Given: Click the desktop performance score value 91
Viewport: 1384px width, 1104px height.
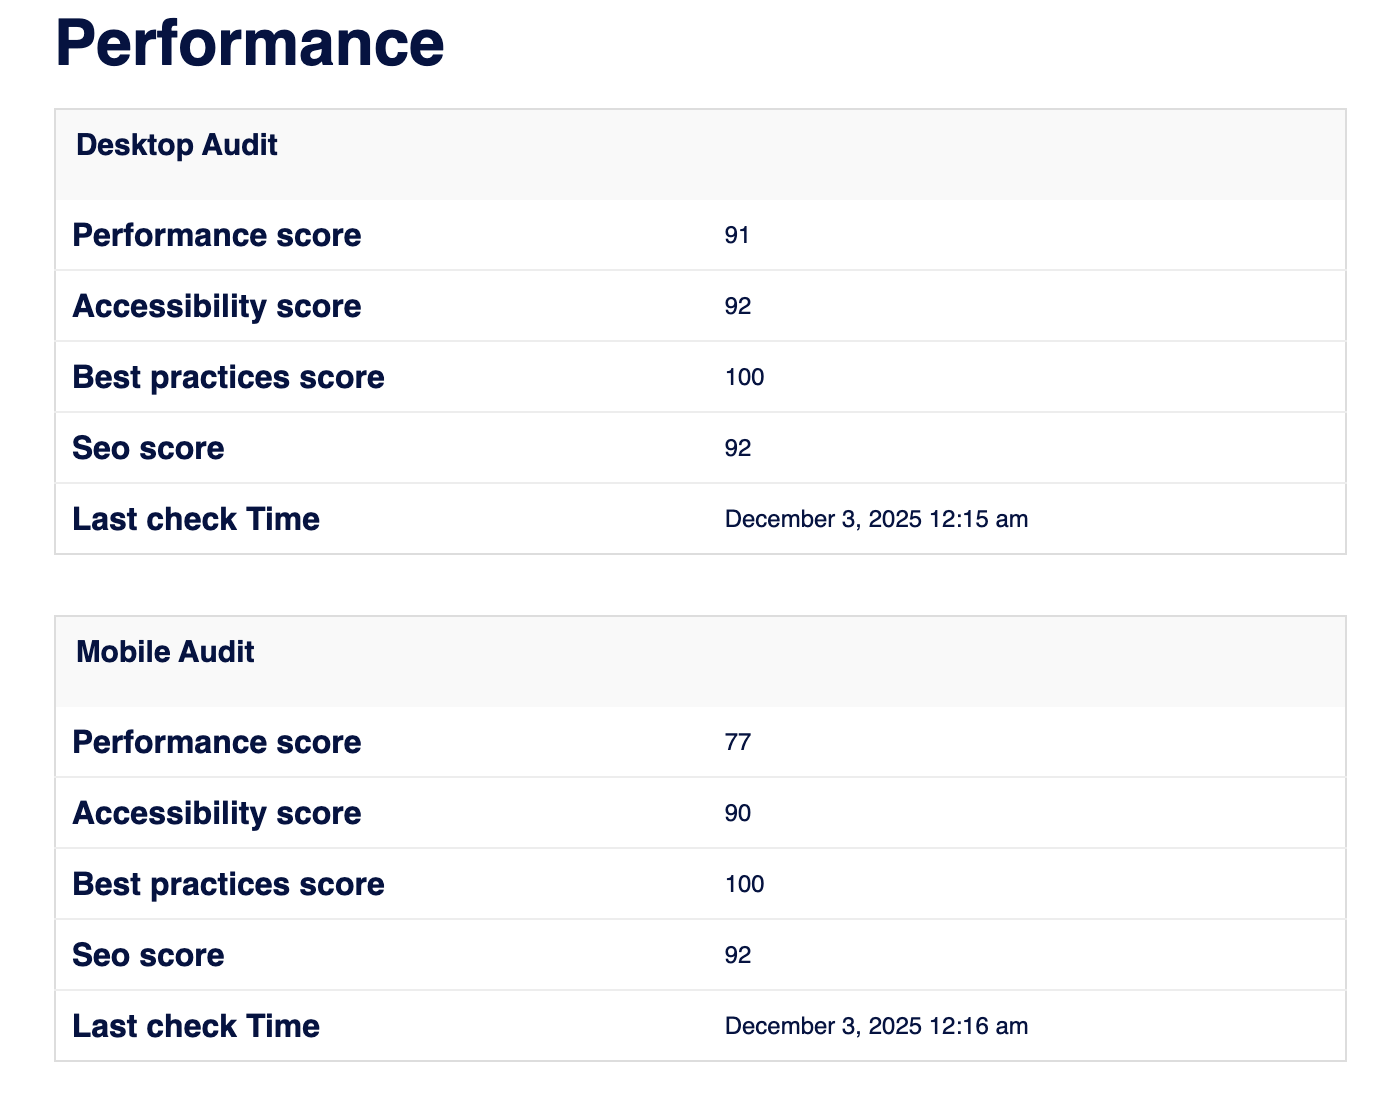Looking at the screenshot, I should click(737, 236).
